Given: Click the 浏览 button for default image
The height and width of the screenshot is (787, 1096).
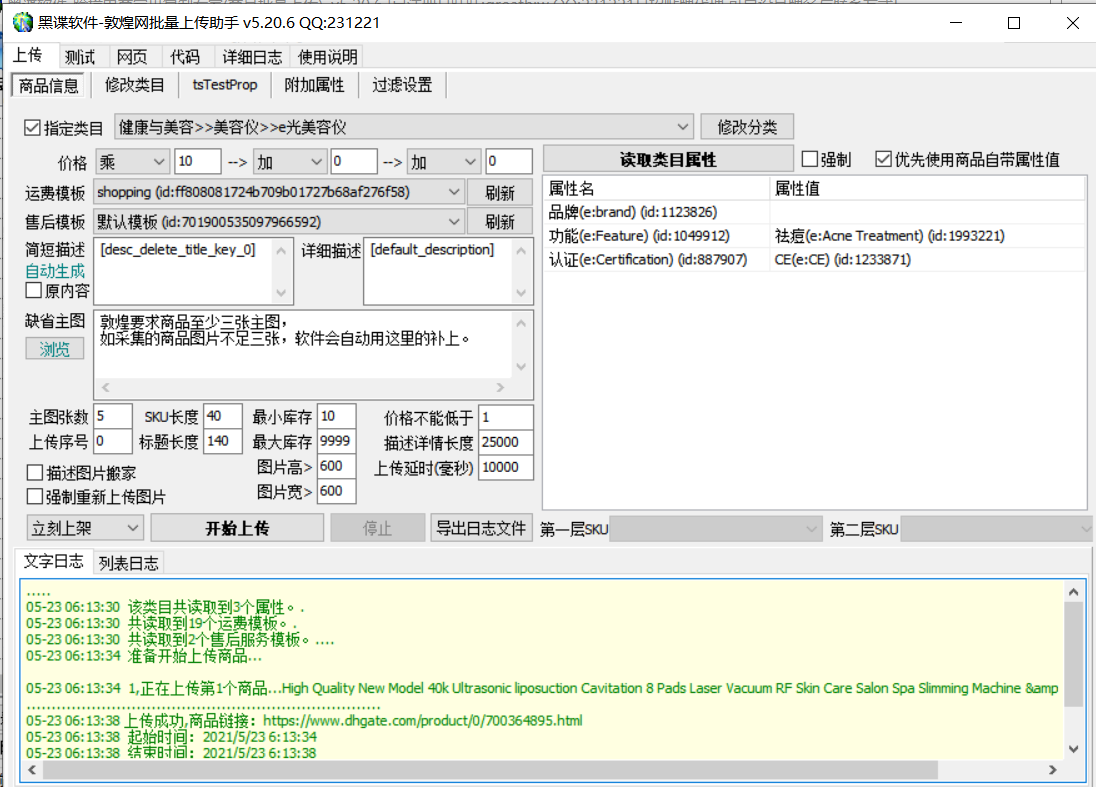Looking at the screenshot, I should click(x=55, y=349).
